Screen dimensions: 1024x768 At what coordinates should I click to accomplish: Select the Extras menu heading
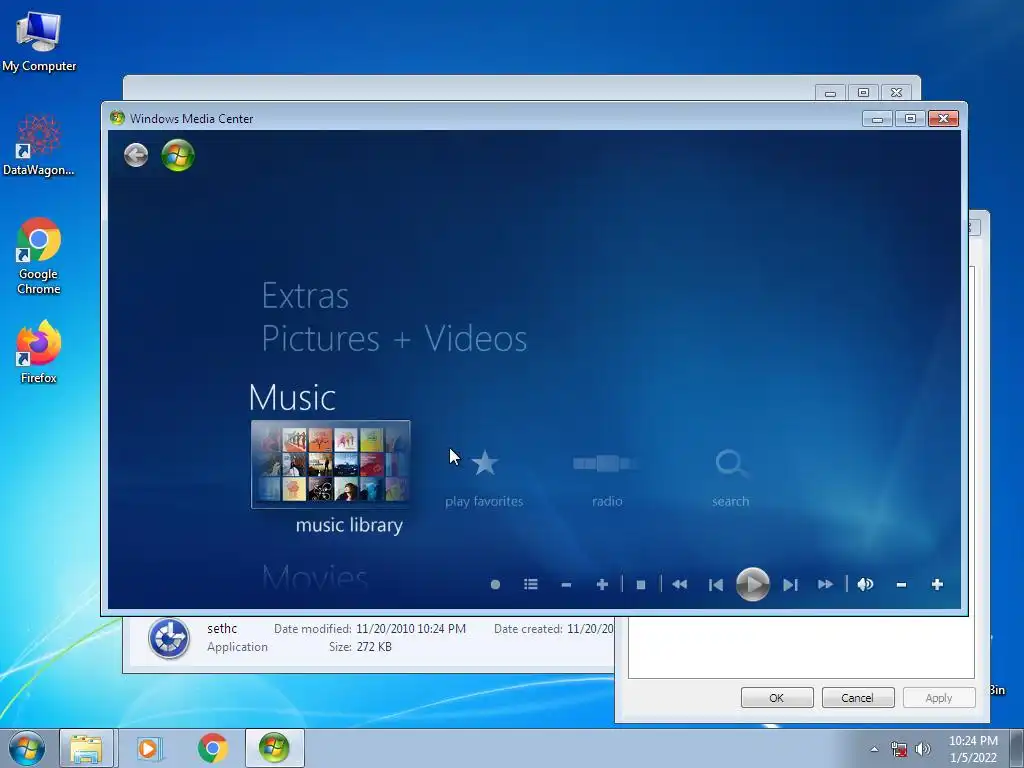305,296
